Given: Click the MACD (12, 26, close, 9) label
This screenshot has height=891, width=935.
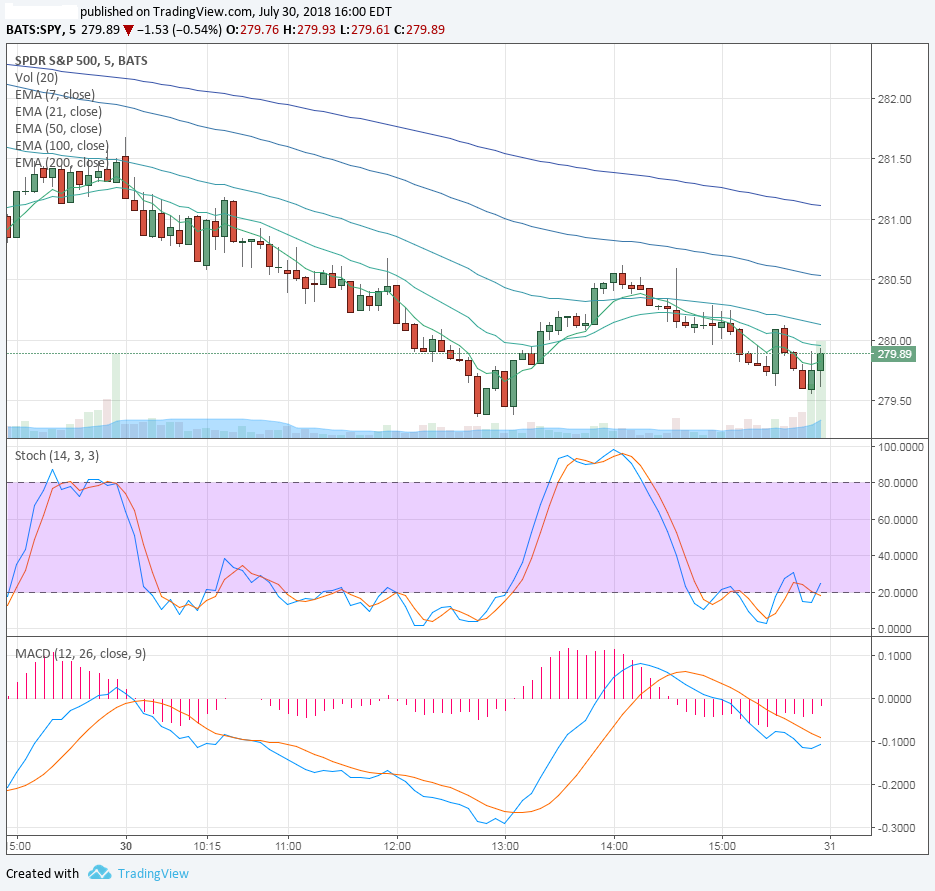Looking at the screenshot, I should point(81,654).
